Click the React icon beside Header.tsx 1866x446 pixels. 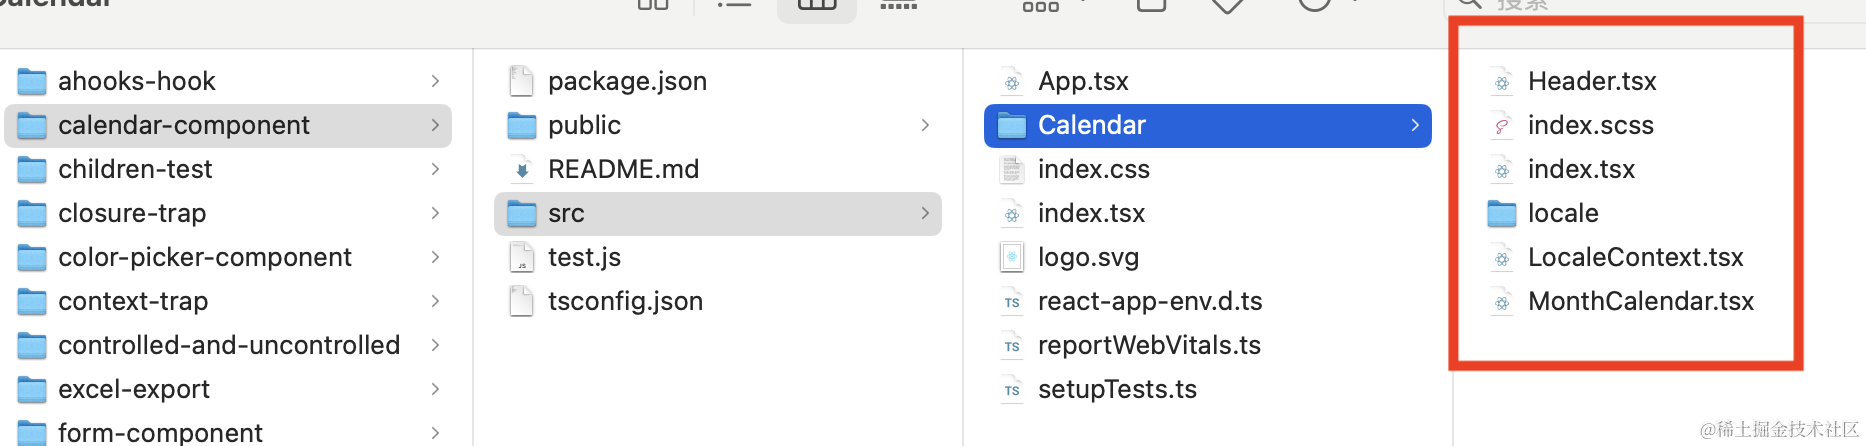tap(1502, 82)
